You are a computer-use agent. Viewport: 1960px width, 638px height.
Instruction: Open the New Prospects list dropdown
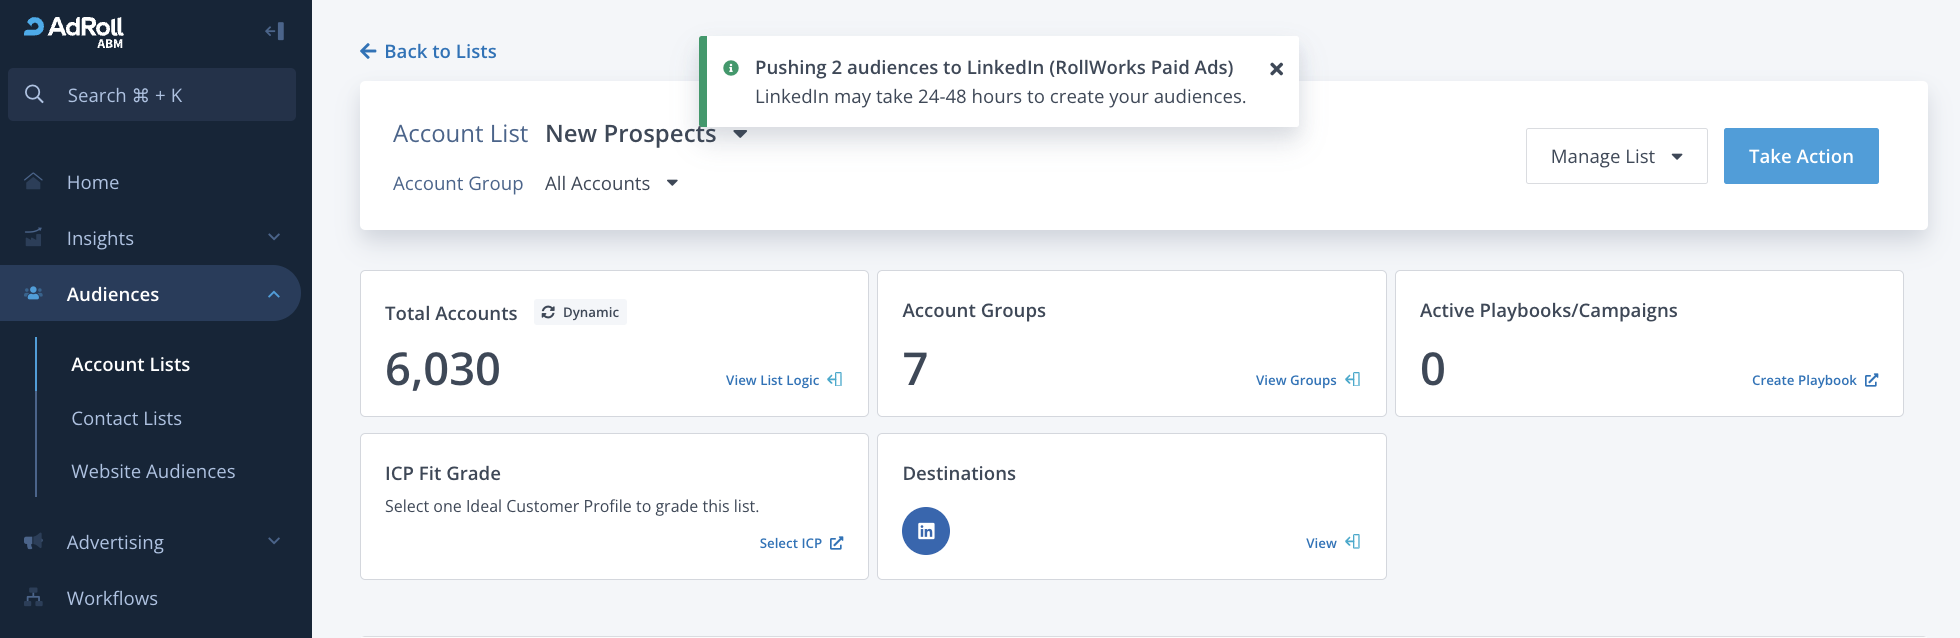[740, 134]
